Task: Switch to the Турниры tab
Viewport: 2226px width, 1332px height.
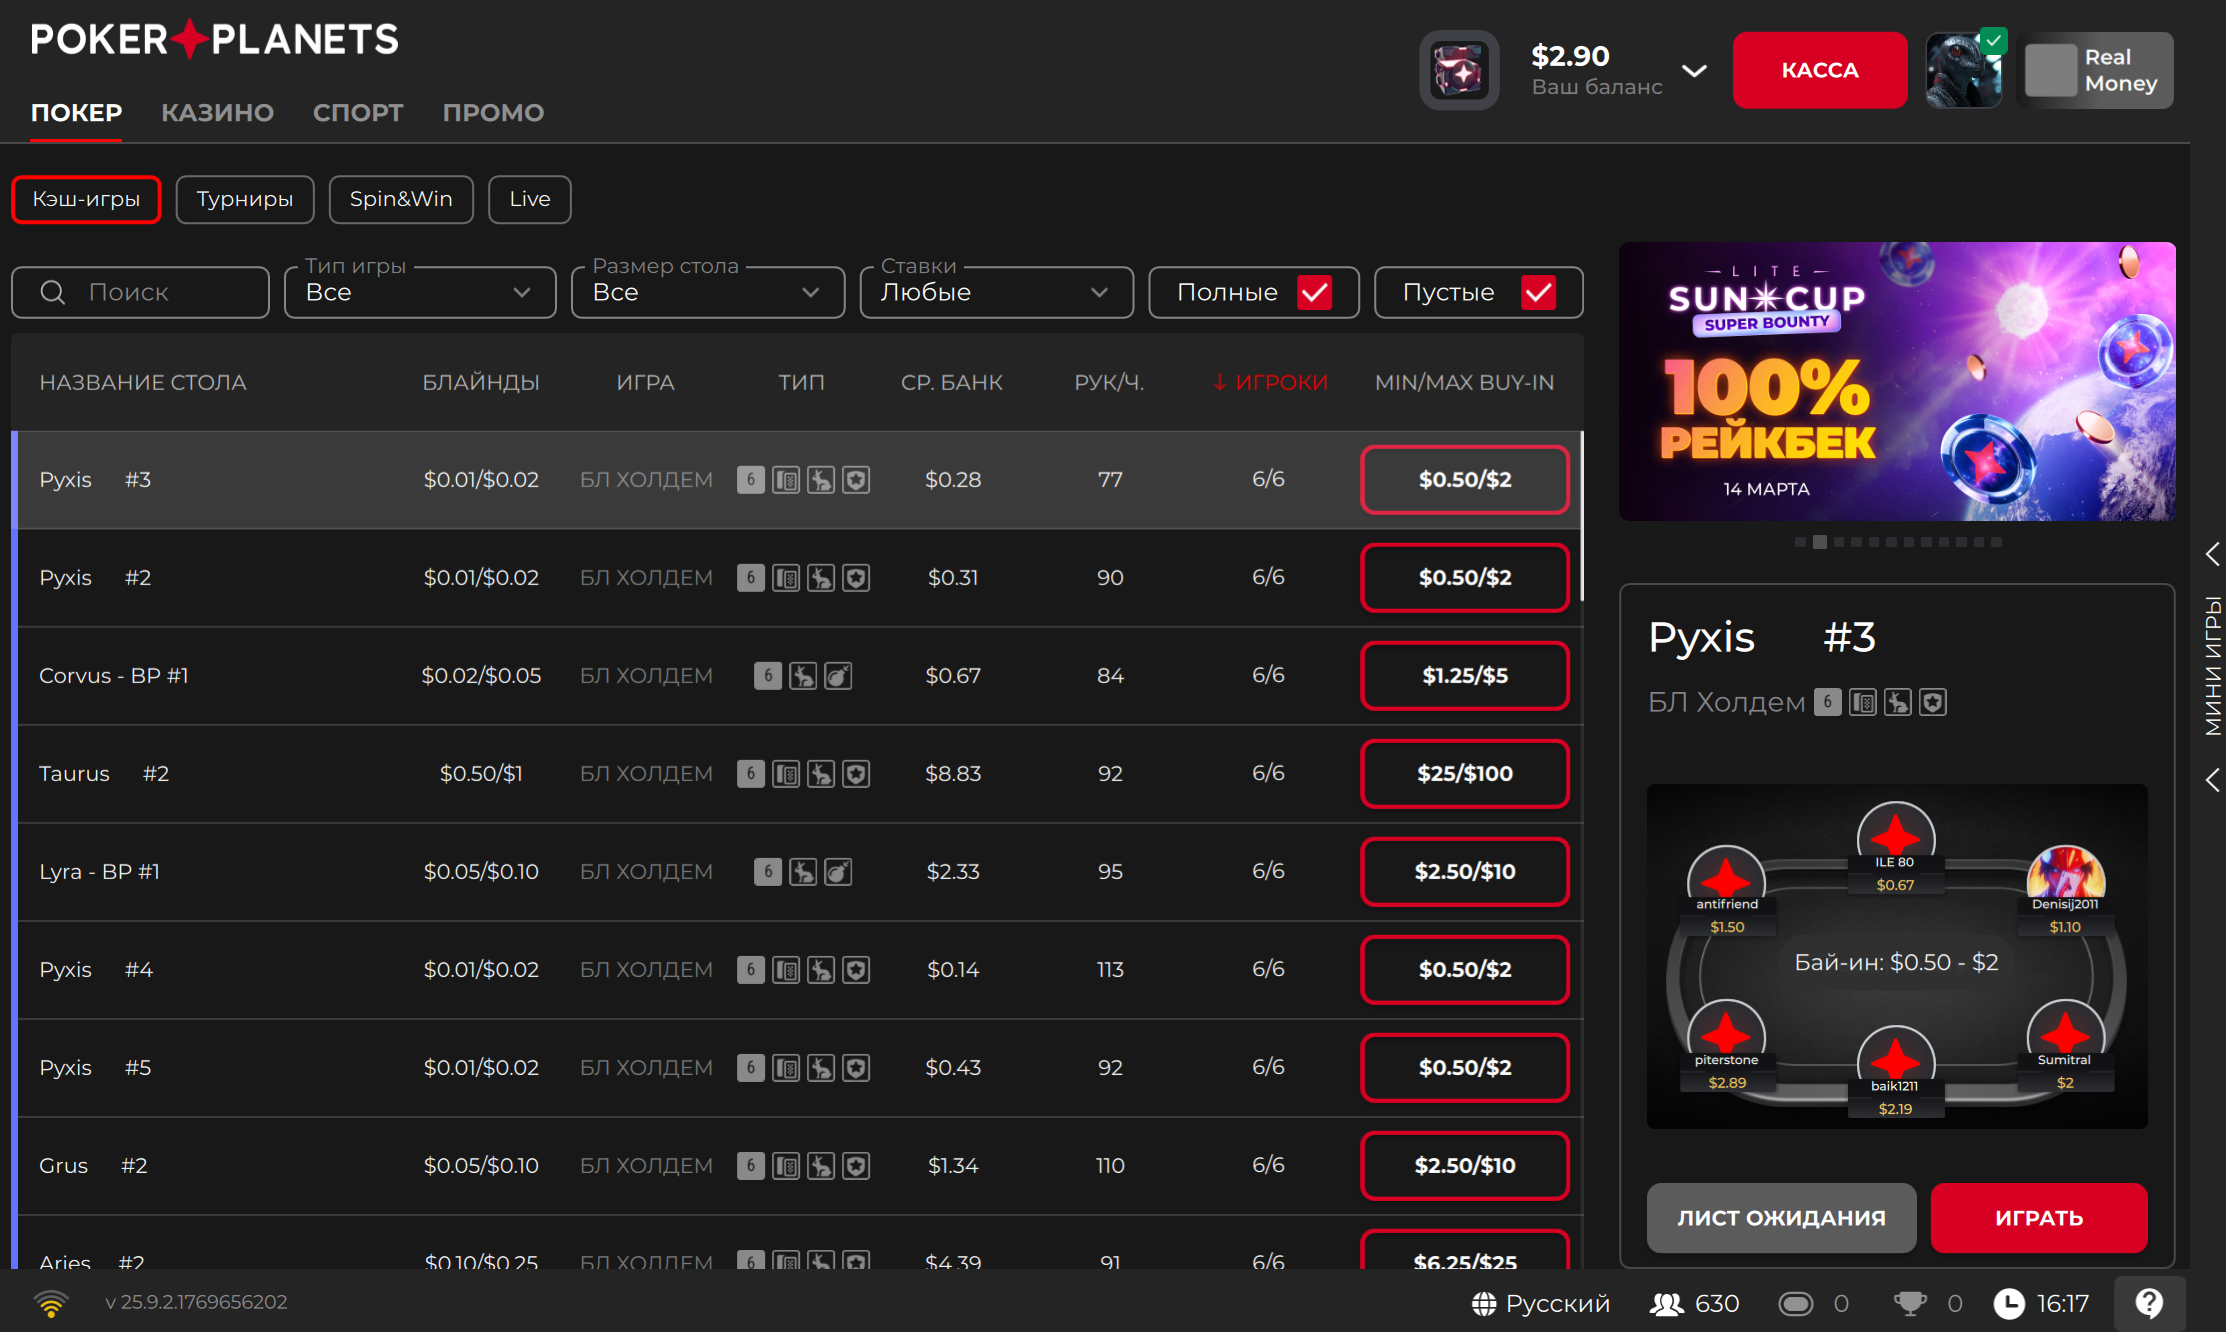Action: click(245, 199)
